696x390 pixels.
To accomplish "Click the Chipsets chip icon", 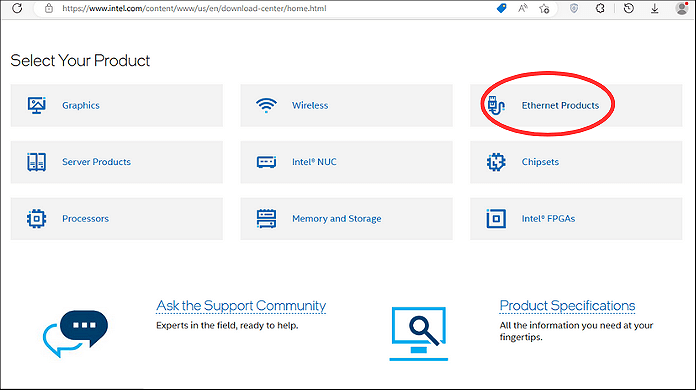I will [496, 162].
